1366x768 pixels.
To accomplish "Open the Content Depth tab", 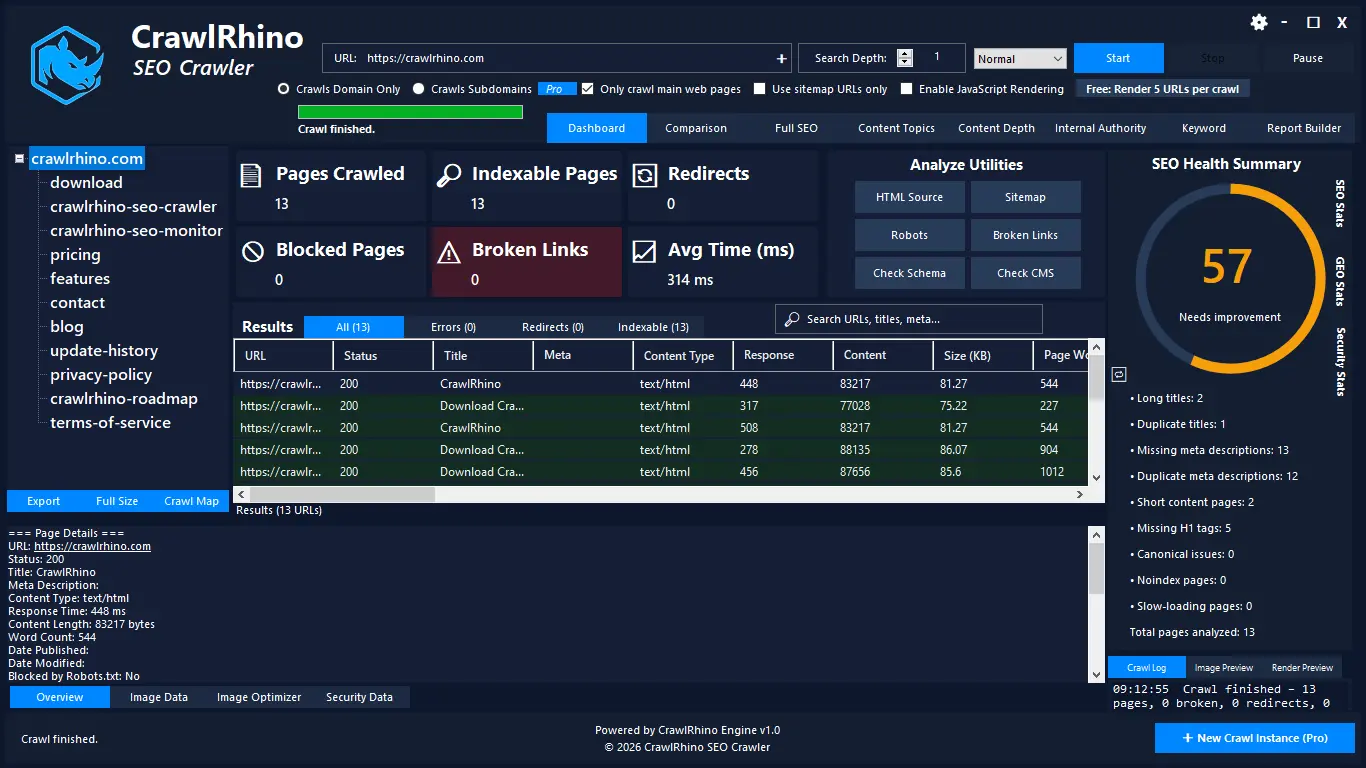I will pyautogui.click(x=997, y=128).
